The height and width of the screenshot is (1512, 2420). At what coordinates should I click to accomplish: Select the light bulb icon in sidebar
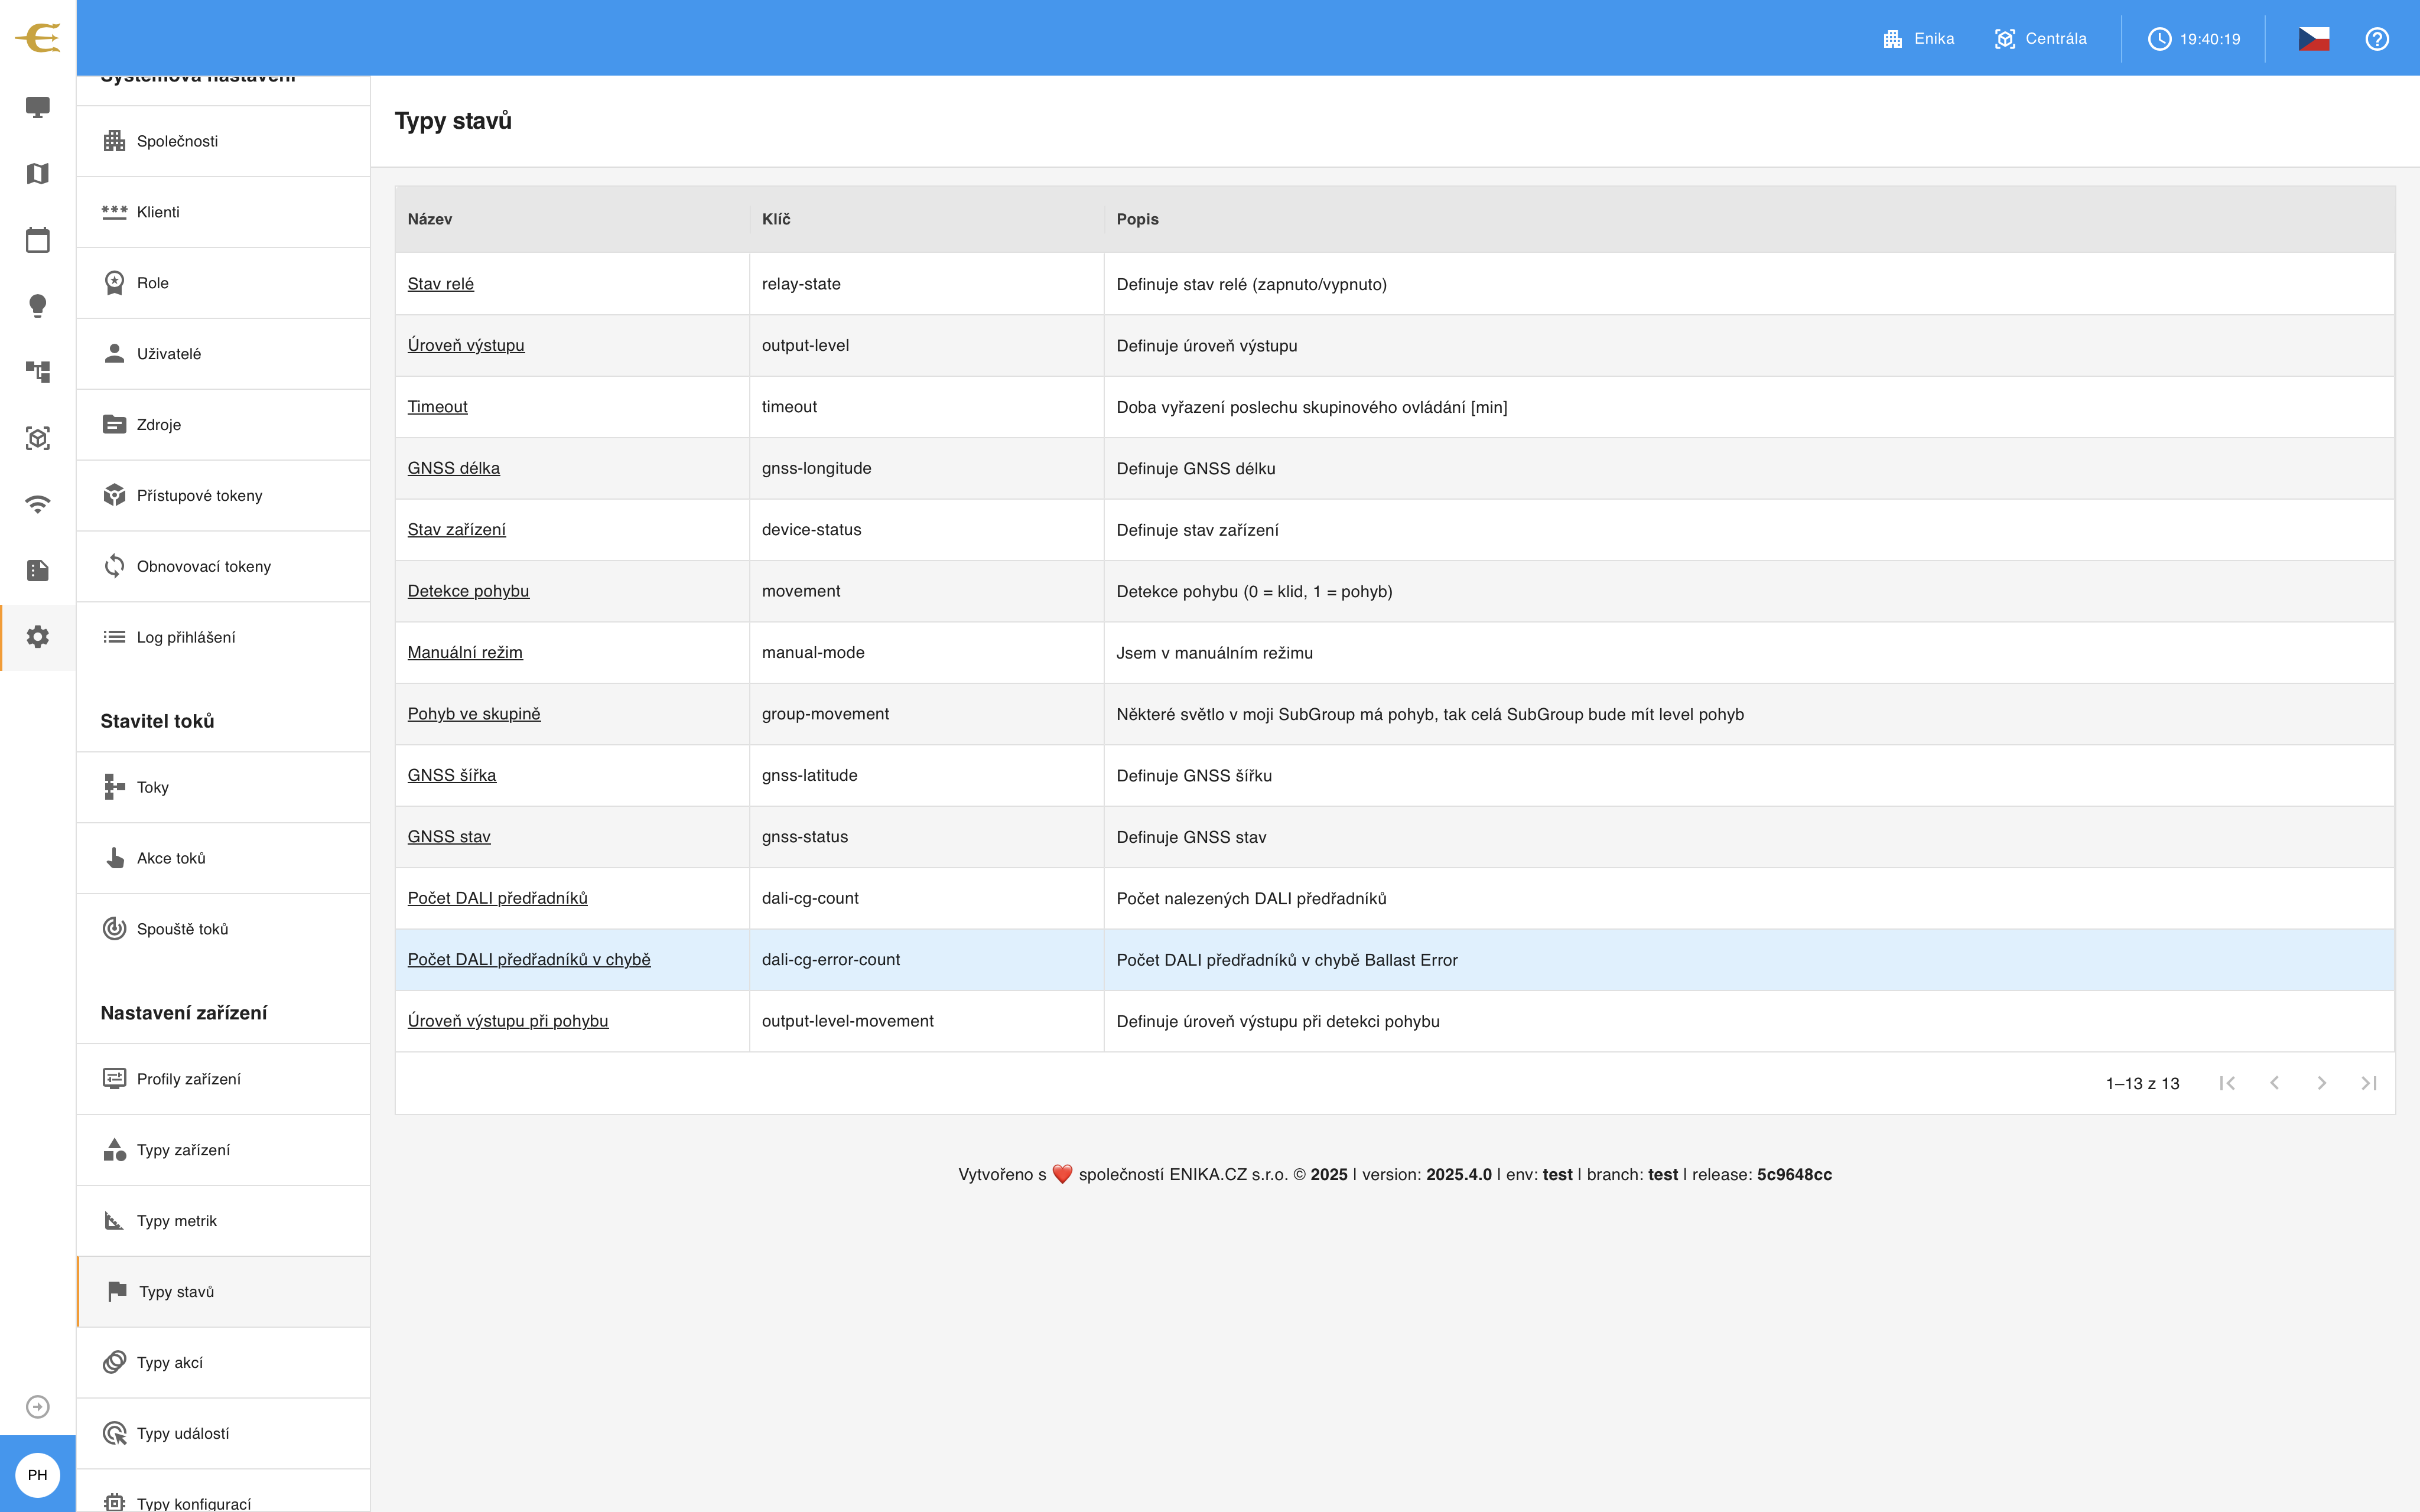37,306
